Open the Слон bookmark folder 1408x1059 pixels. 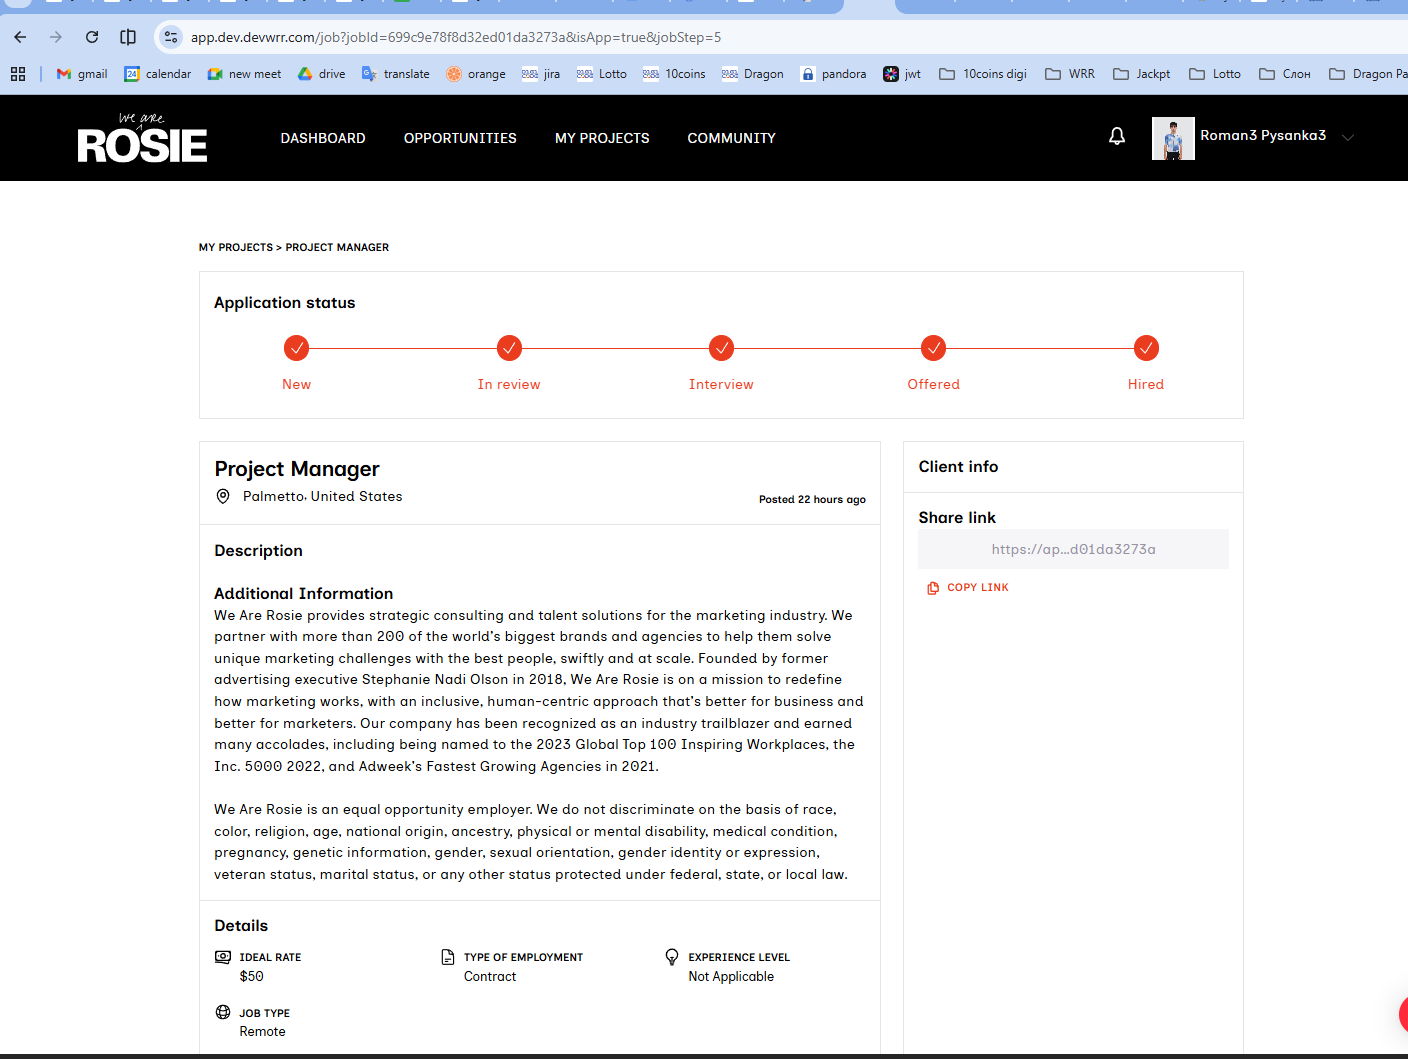(x=1285, y=74)
